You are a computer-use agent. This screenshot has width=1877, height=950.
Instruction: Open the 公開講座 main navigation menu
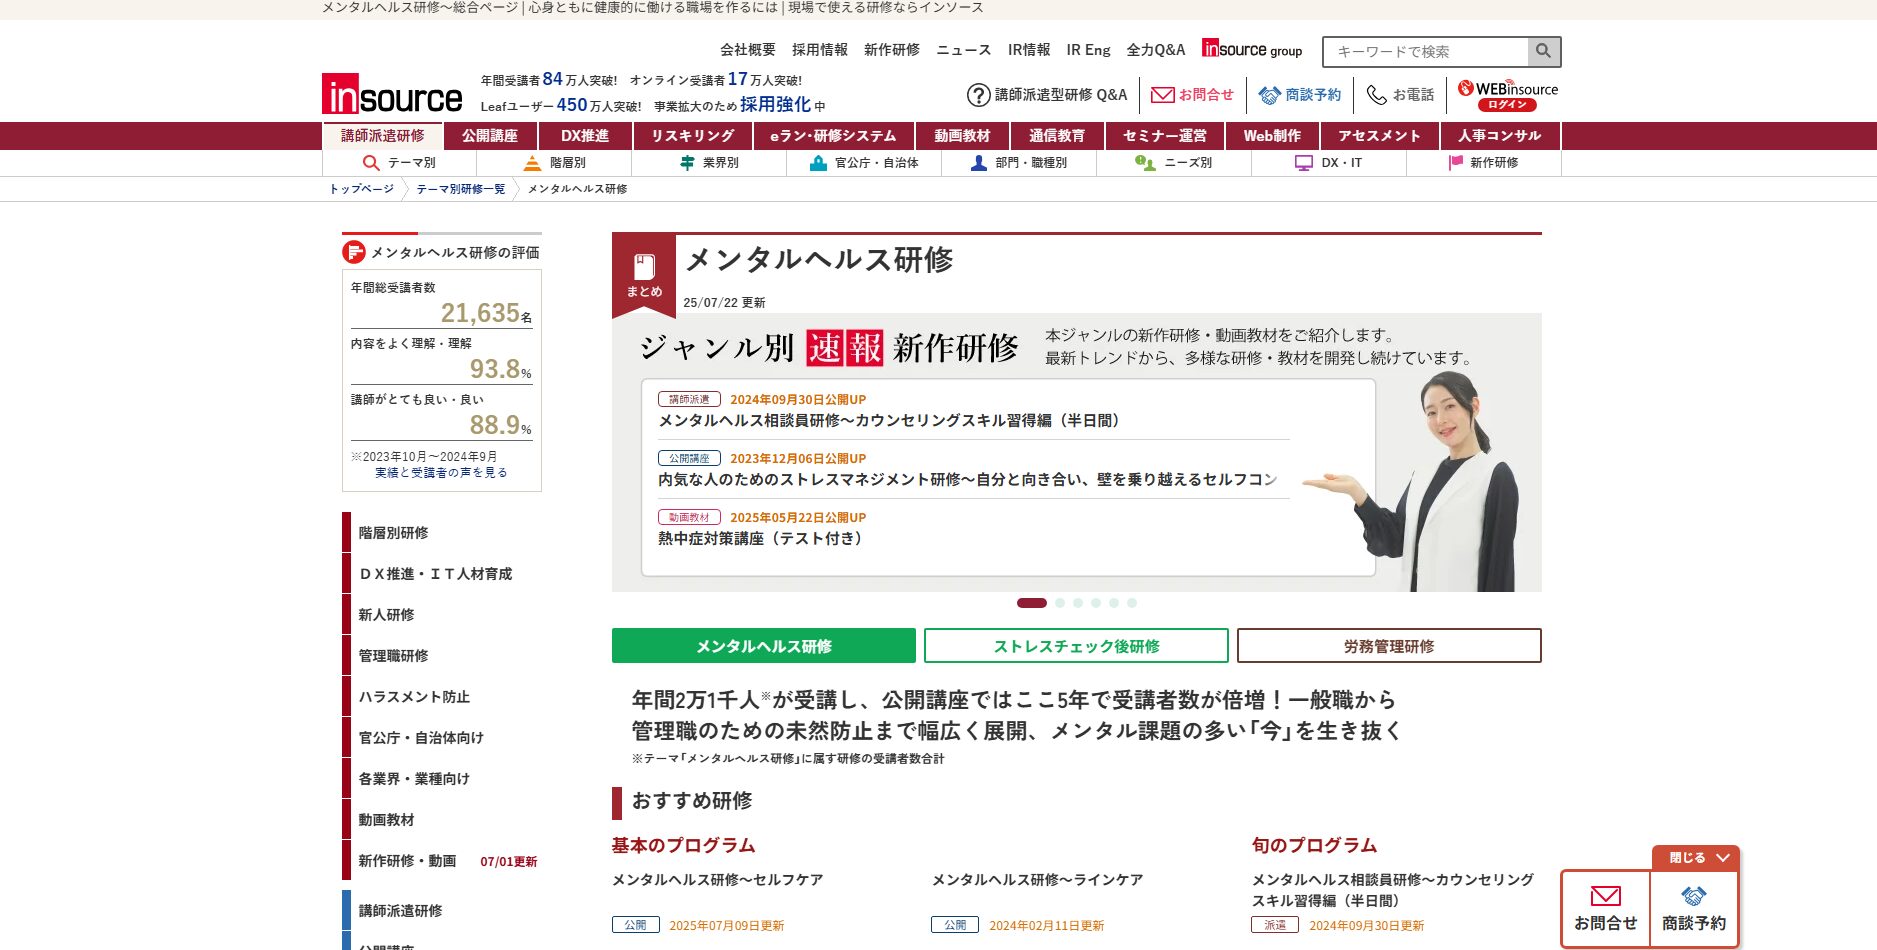(490, 136)
